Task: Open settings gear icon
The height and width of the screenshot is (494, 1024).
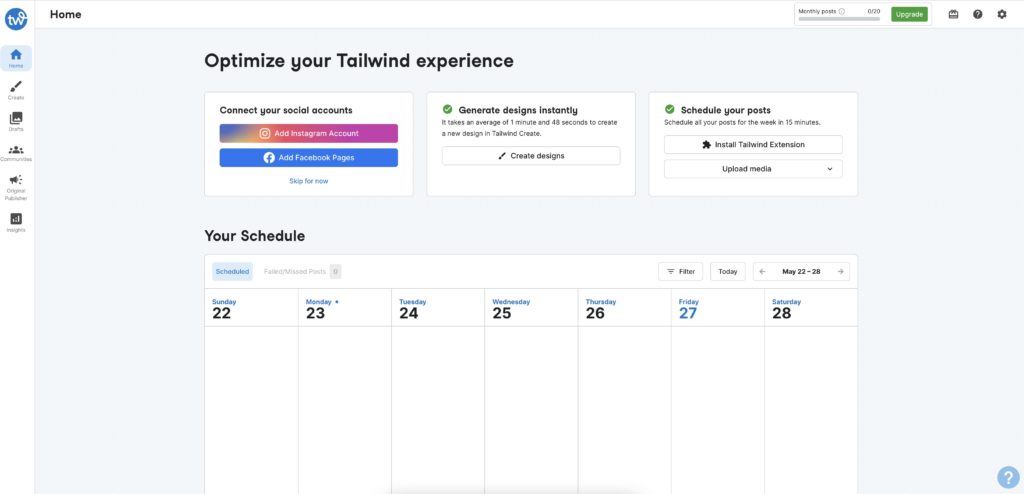Action: [x=1002, y=14]
